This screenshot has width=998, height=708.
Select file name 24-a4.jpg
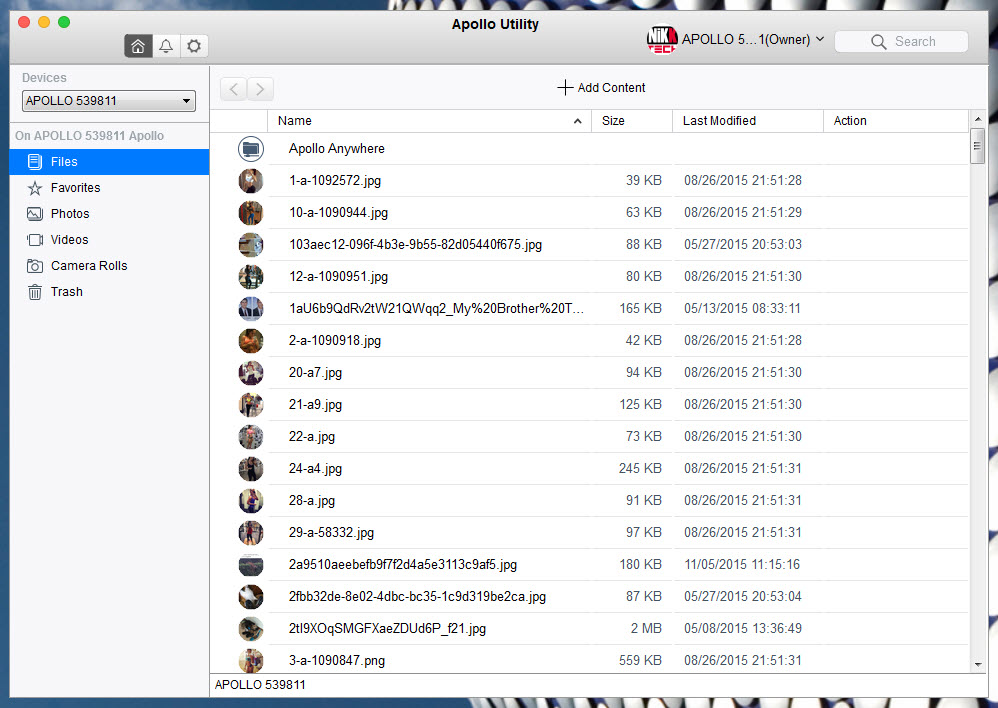[315, 469]
